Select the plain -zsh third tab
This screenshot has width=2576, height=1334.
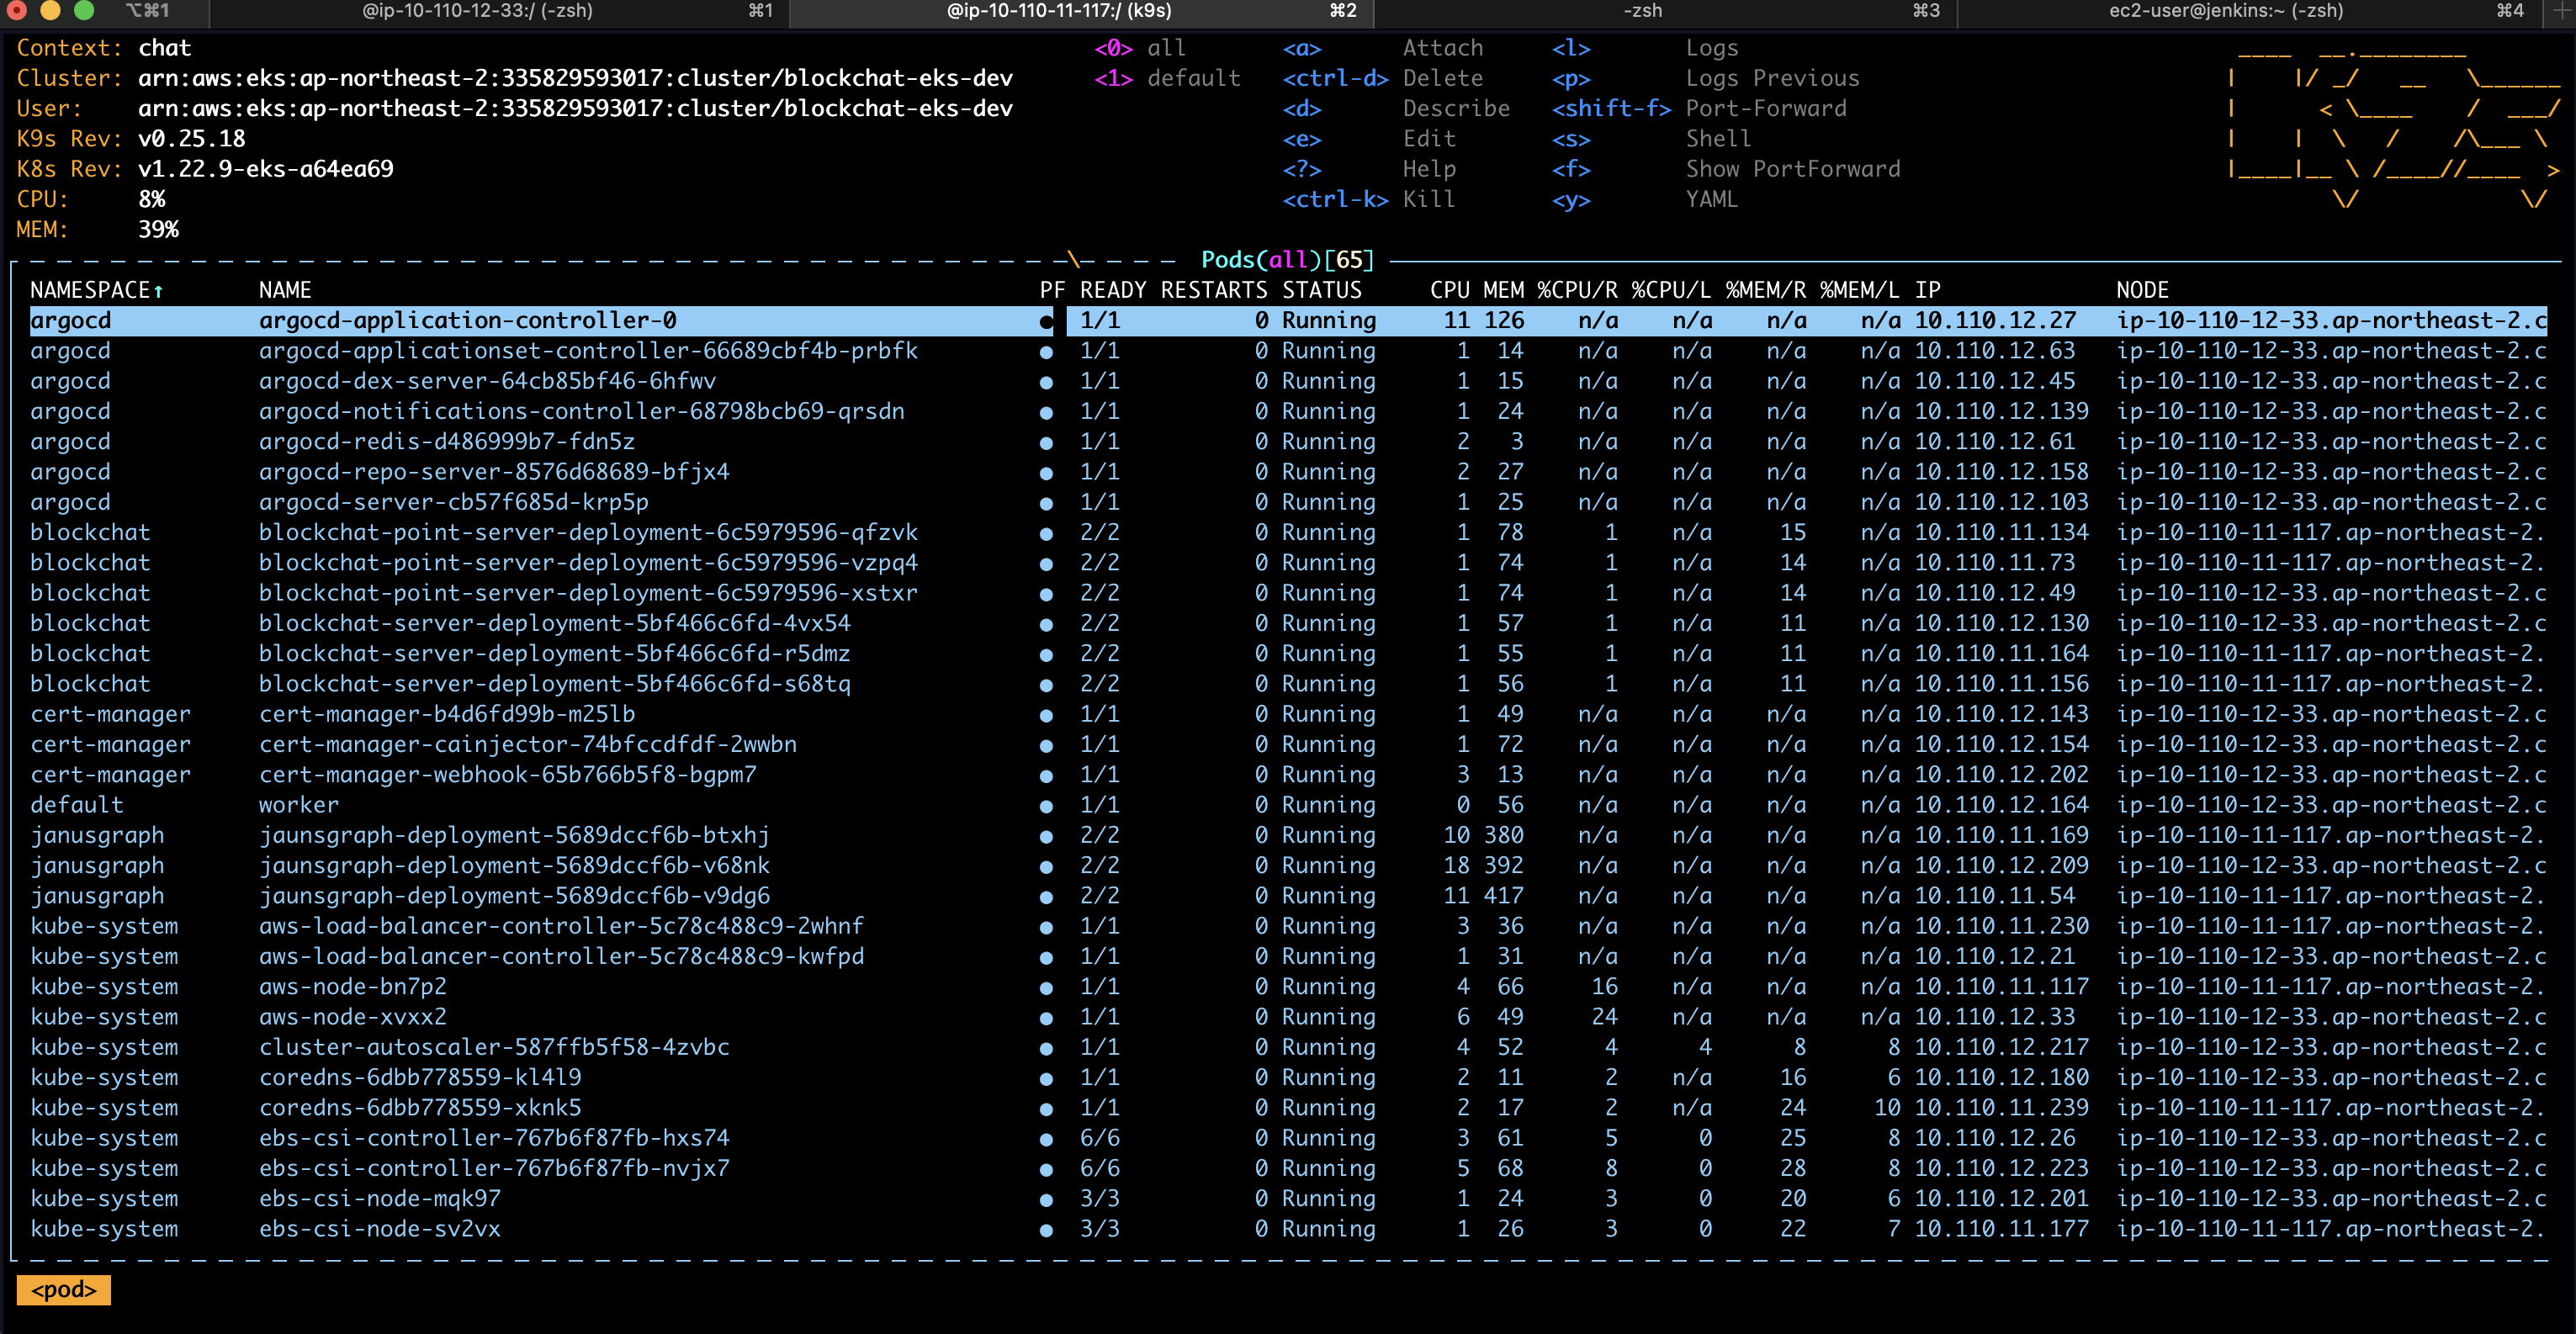1642,11
